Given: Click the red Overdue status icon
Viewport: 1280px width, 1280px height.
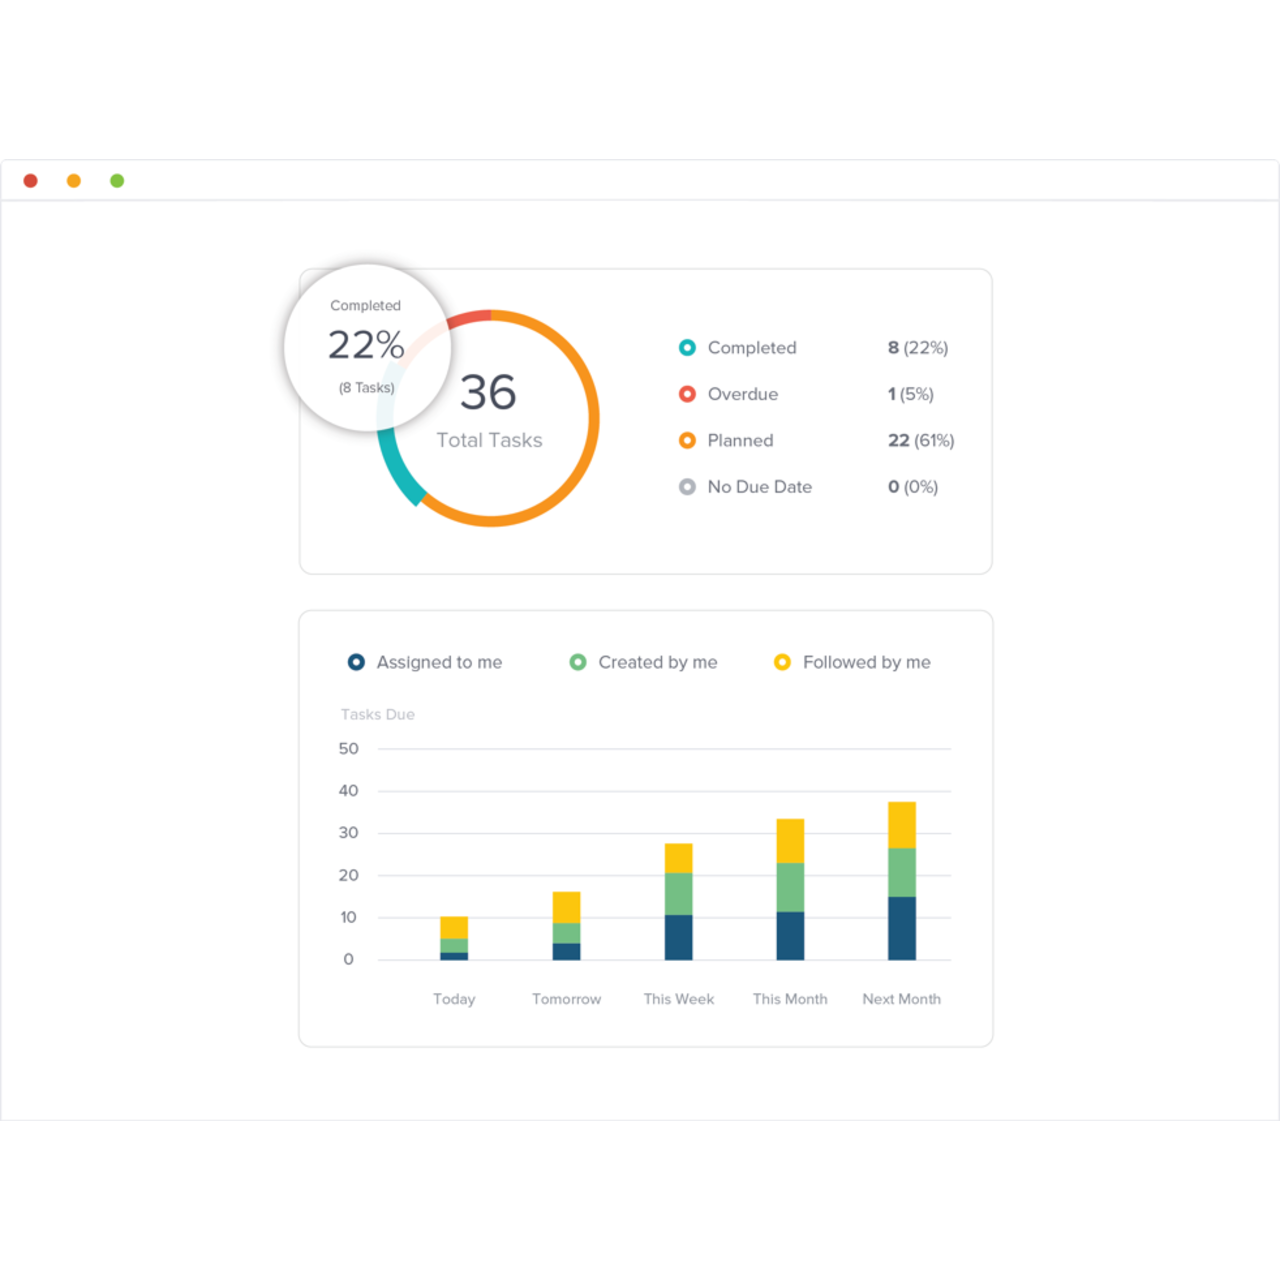Looking at the screenshot, I should coord(687,394).
